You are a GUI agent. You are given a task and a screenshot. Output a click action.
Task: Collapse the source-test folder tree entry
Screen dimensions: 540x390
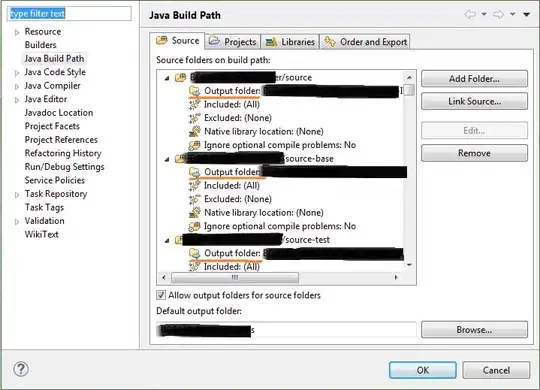[x=167, y=240]
